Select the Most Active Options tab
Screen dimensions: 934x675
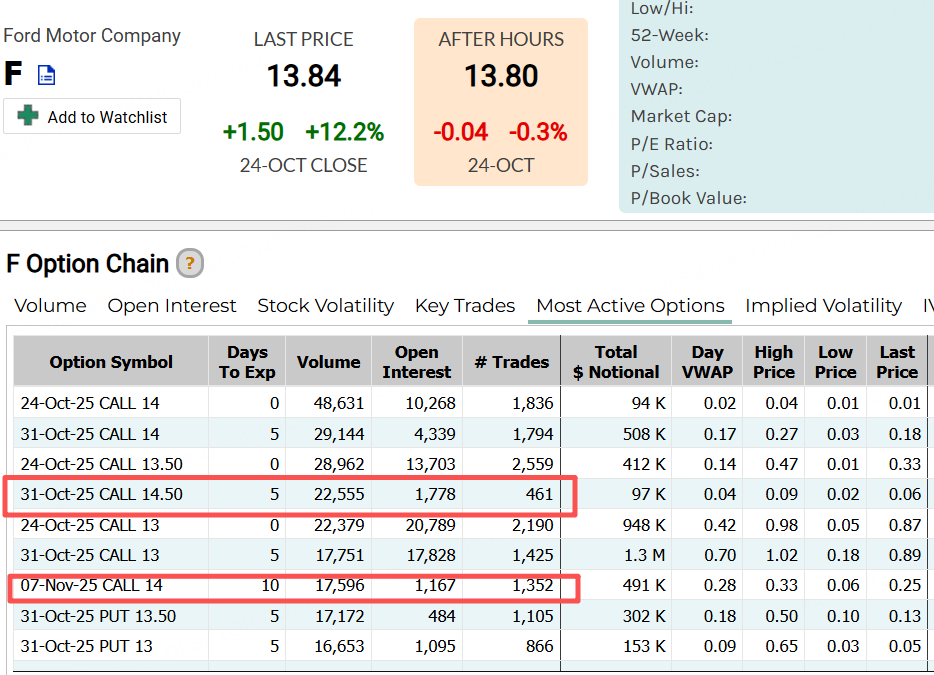(630, 306)
